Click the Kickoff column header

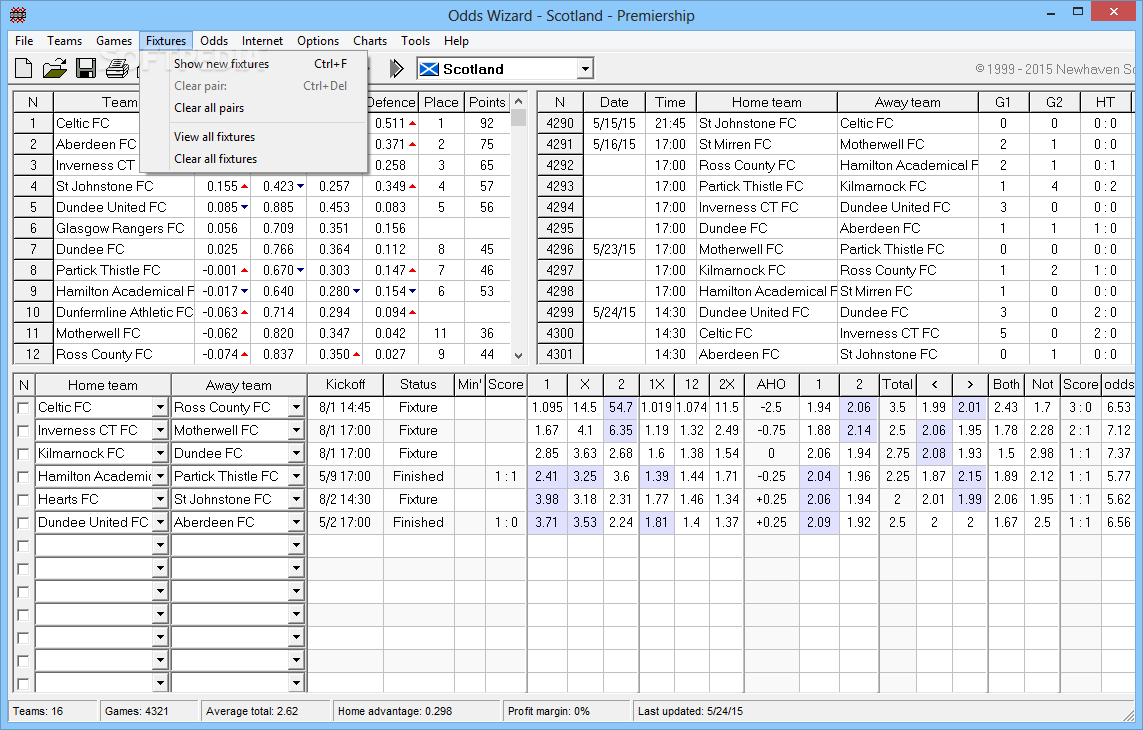coord(346,385)
